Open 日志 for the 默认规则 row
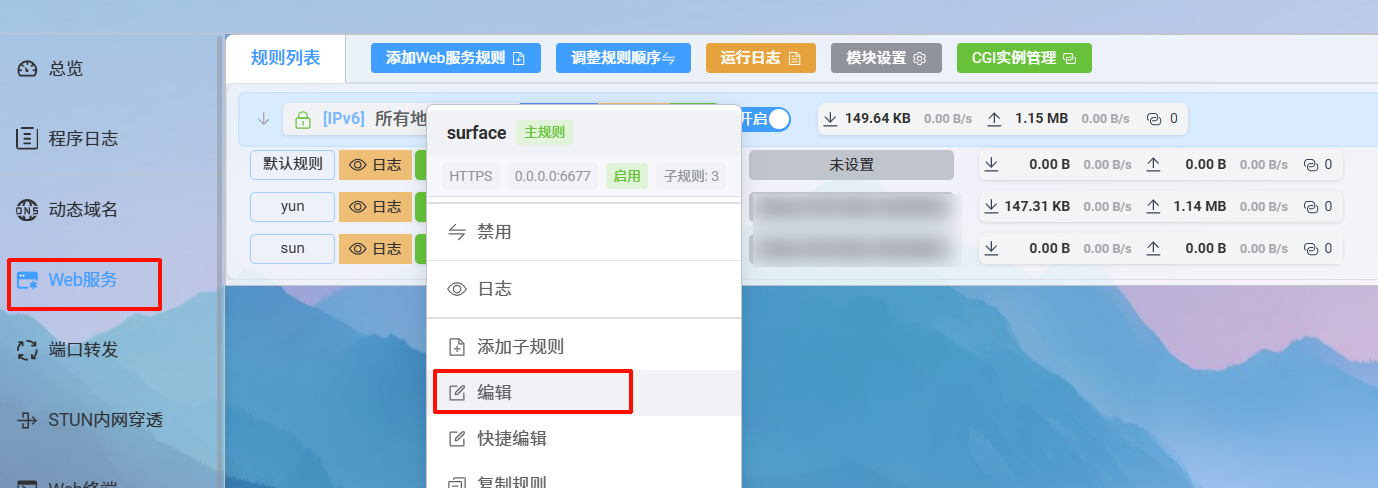Screen dimensions: 1378x488 tap(375, 165)
